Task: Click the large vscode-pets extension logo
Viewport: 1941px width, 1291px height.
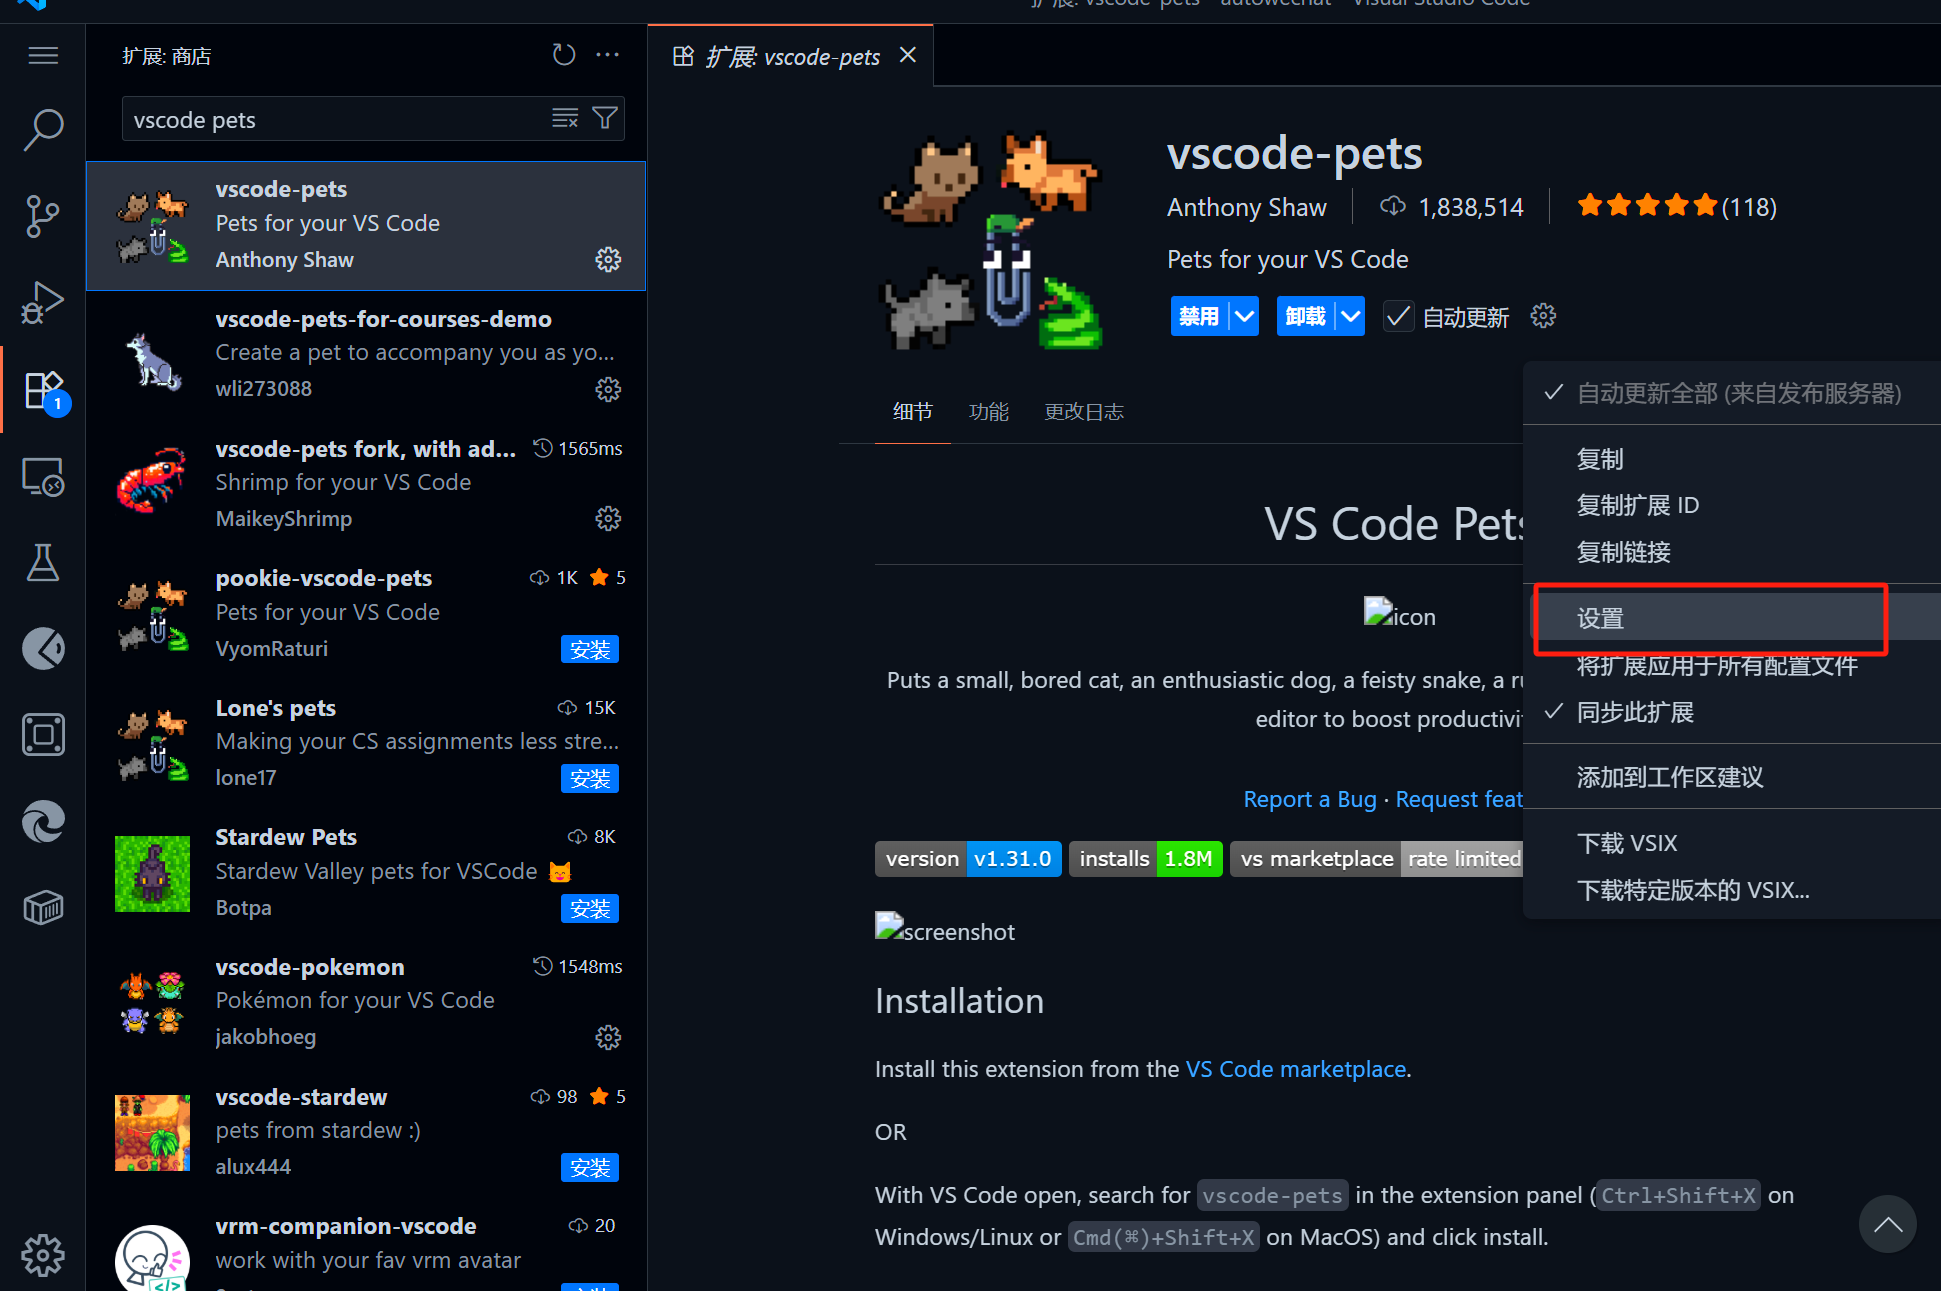Action: 992,242
